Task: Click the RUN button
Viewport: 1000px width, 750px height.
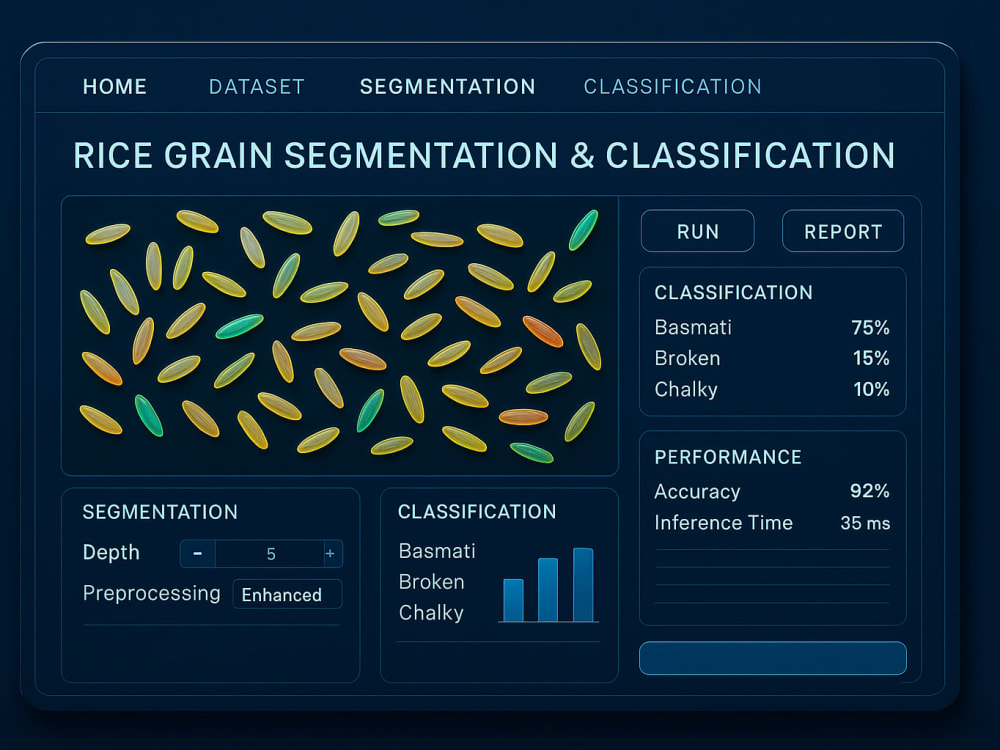Action: click(x=698, y=231)
